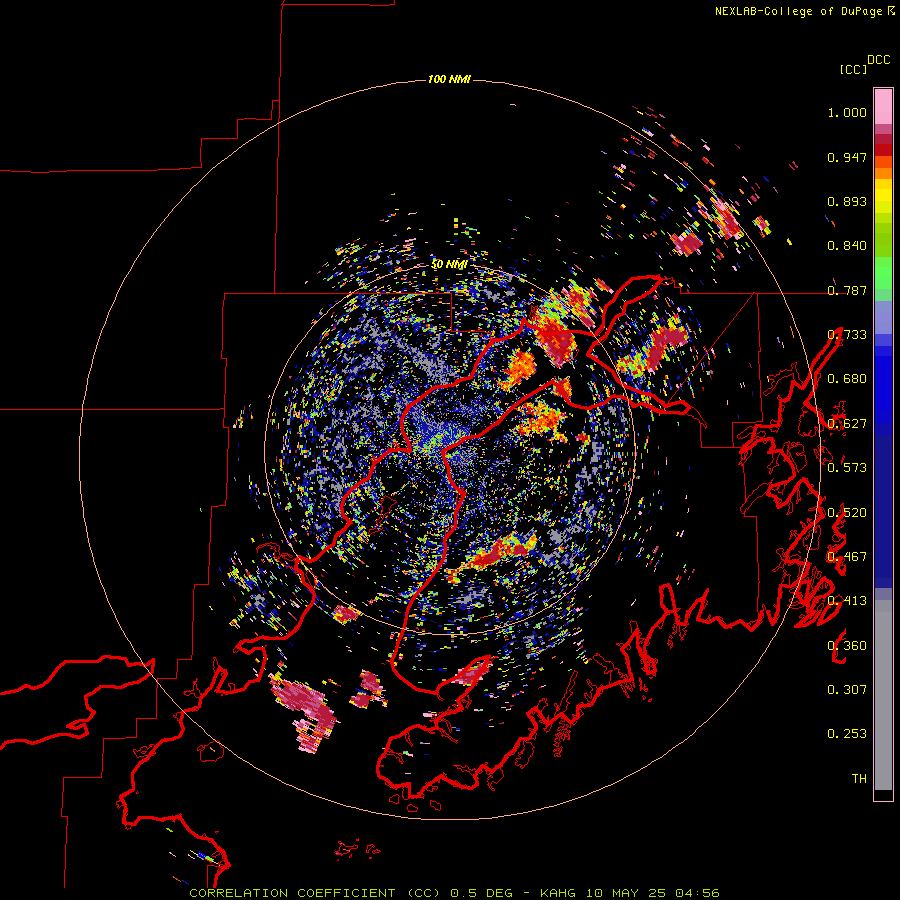Screen dimensions: 900x900
Task: Click the 100 NMI range ring label
Action: pos(449,79)
